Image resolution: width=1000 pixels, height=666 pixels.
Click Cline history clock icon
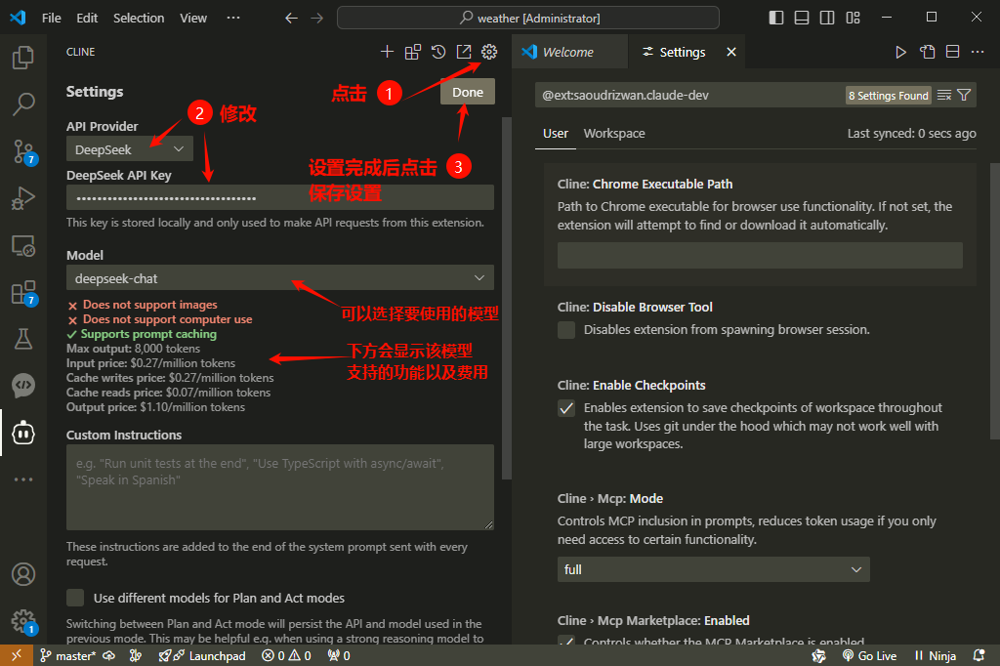coord(438,52)
